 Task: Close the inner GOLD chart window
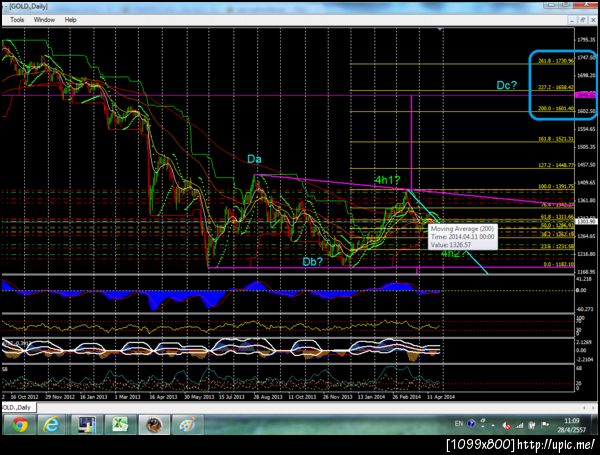(593, 20)
